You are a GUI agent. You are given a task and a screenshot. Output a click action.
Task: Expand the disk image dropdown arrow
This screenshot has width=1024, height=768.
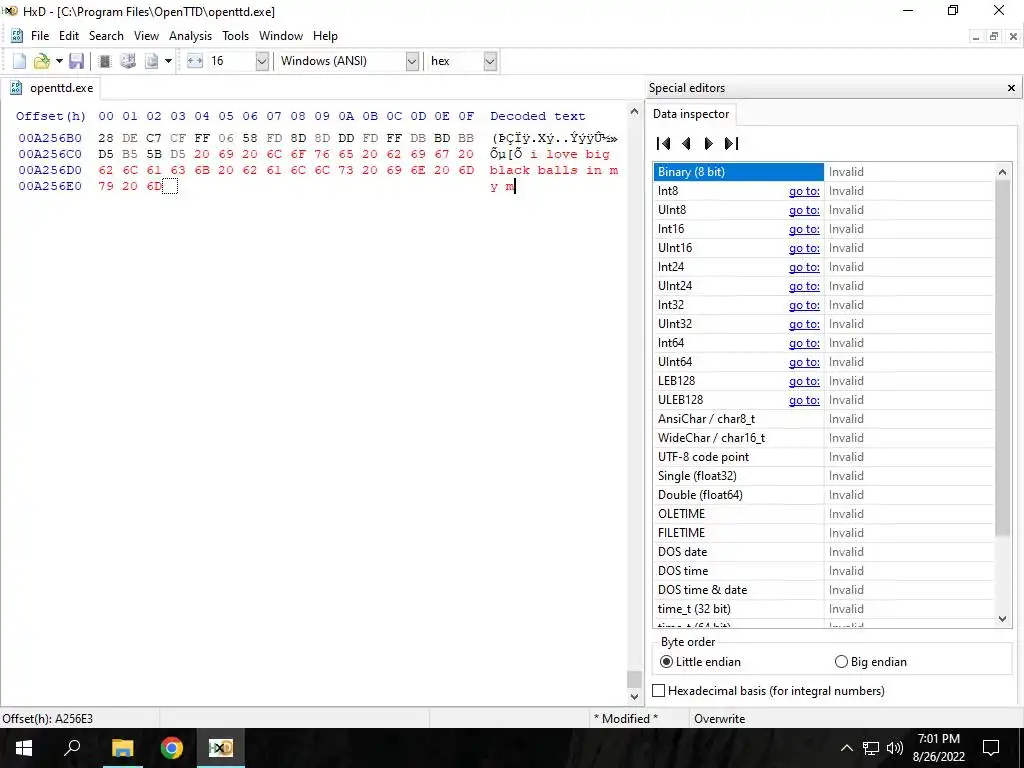pyautogui.click(x=168, y=61)
